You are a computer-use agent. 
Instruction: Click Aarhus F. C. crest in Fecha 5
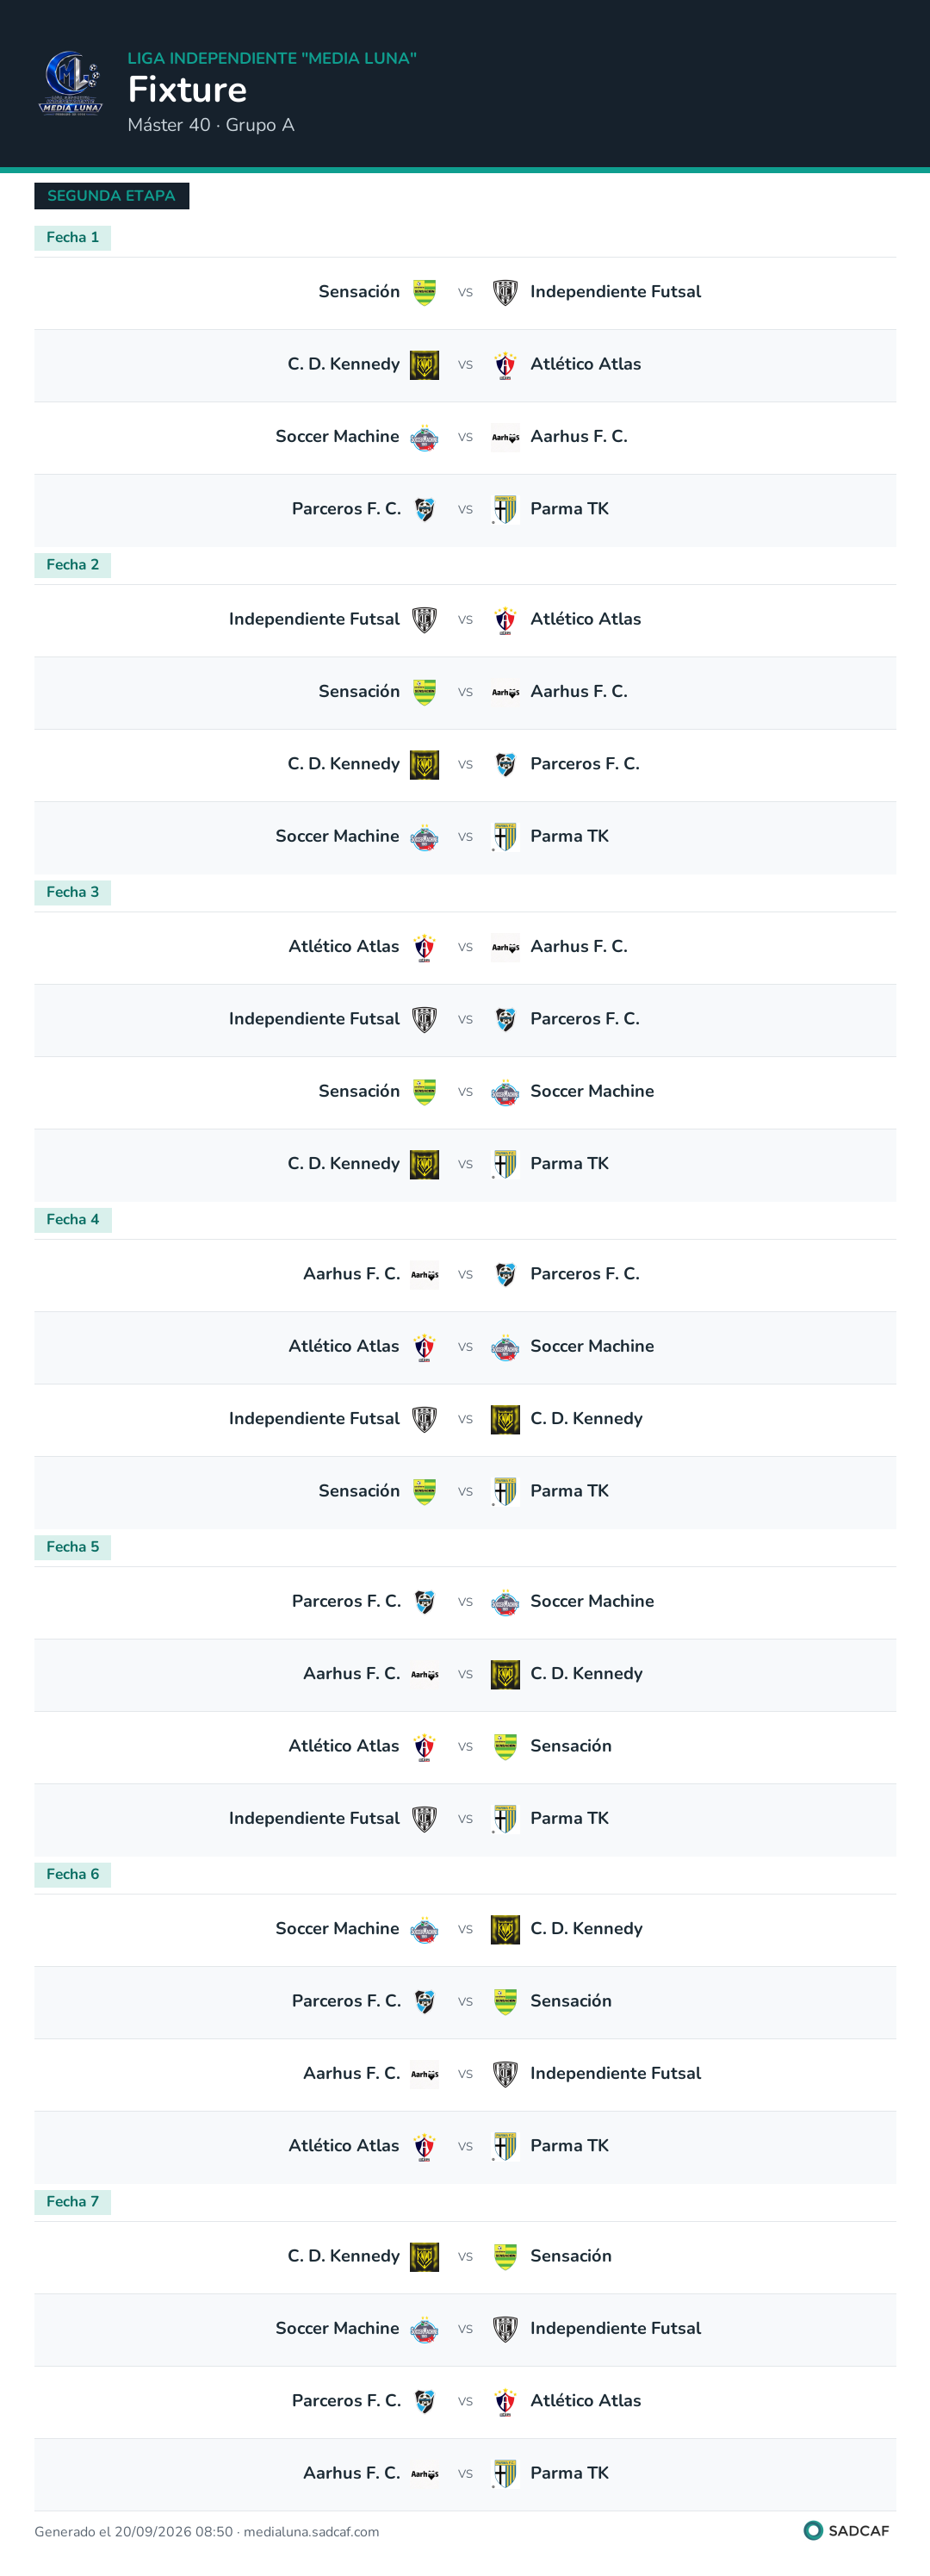click(x=424, y=1674)
